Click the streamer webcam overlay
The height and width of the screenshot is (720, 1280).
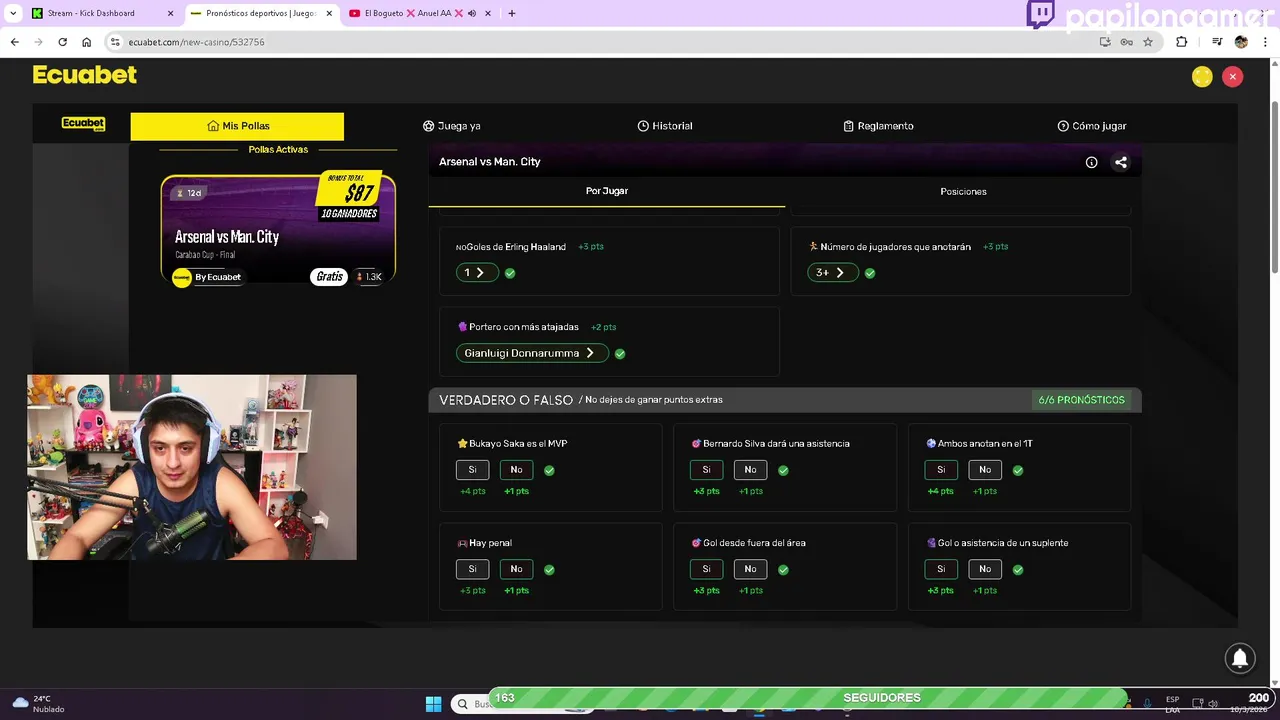click(x=192, y=467)
